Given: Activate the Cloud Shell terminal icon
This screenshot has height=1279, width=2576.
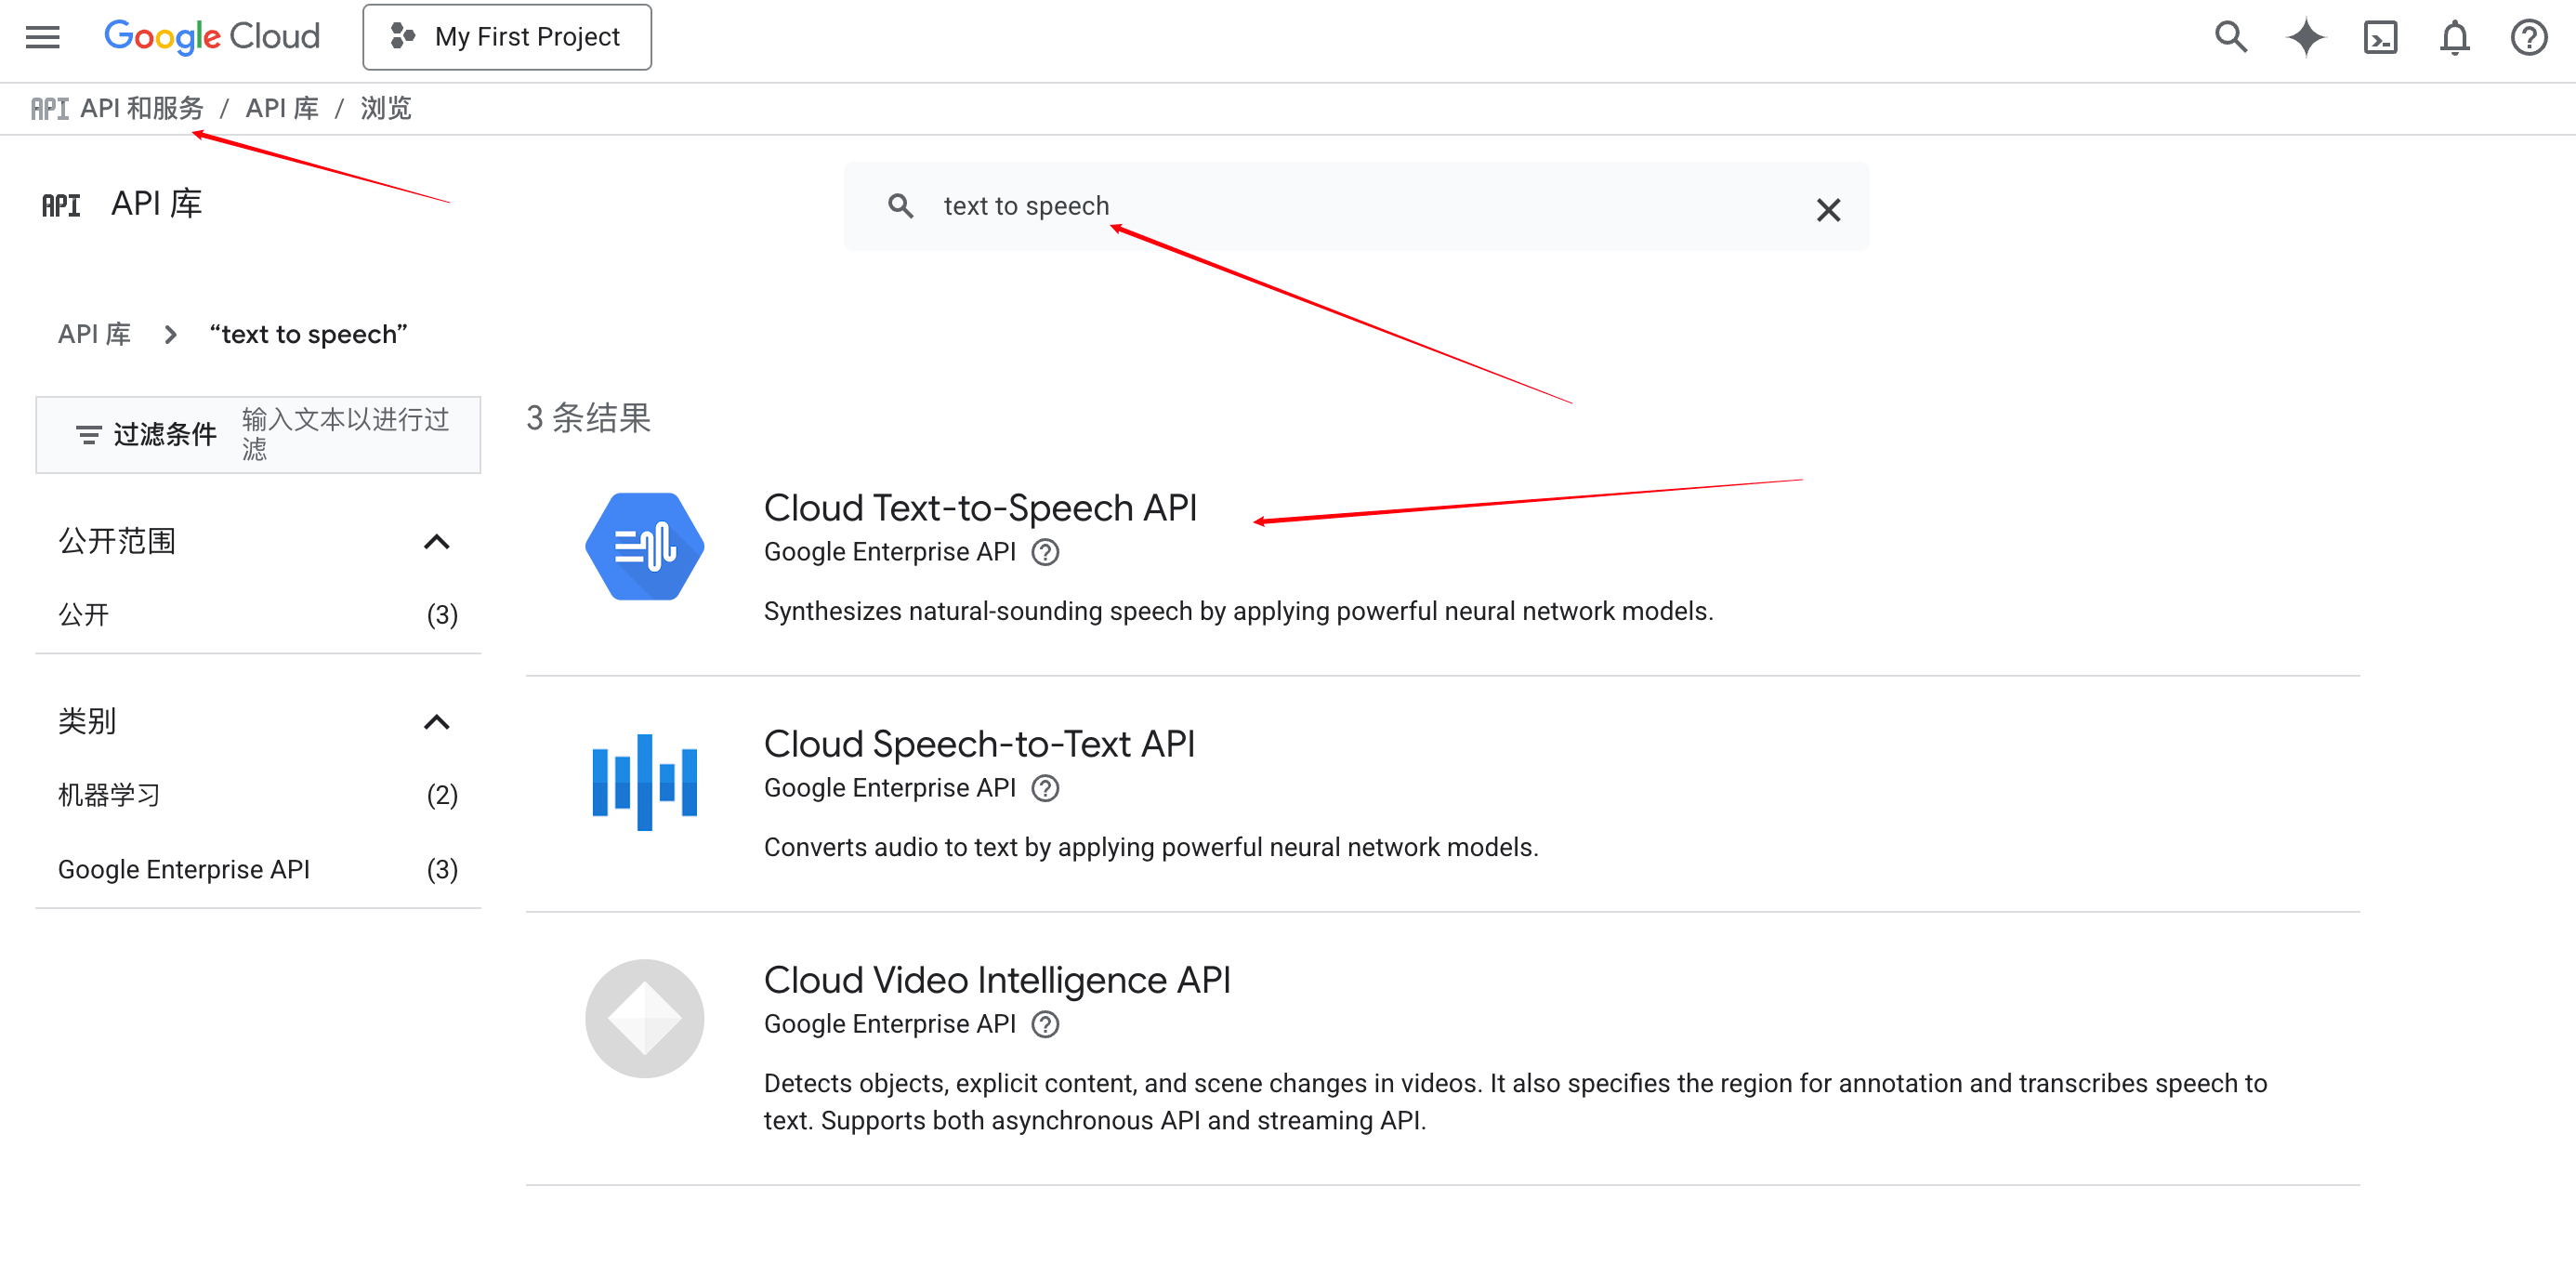Looking at the screenshot, I should (x=2380, y=37).
